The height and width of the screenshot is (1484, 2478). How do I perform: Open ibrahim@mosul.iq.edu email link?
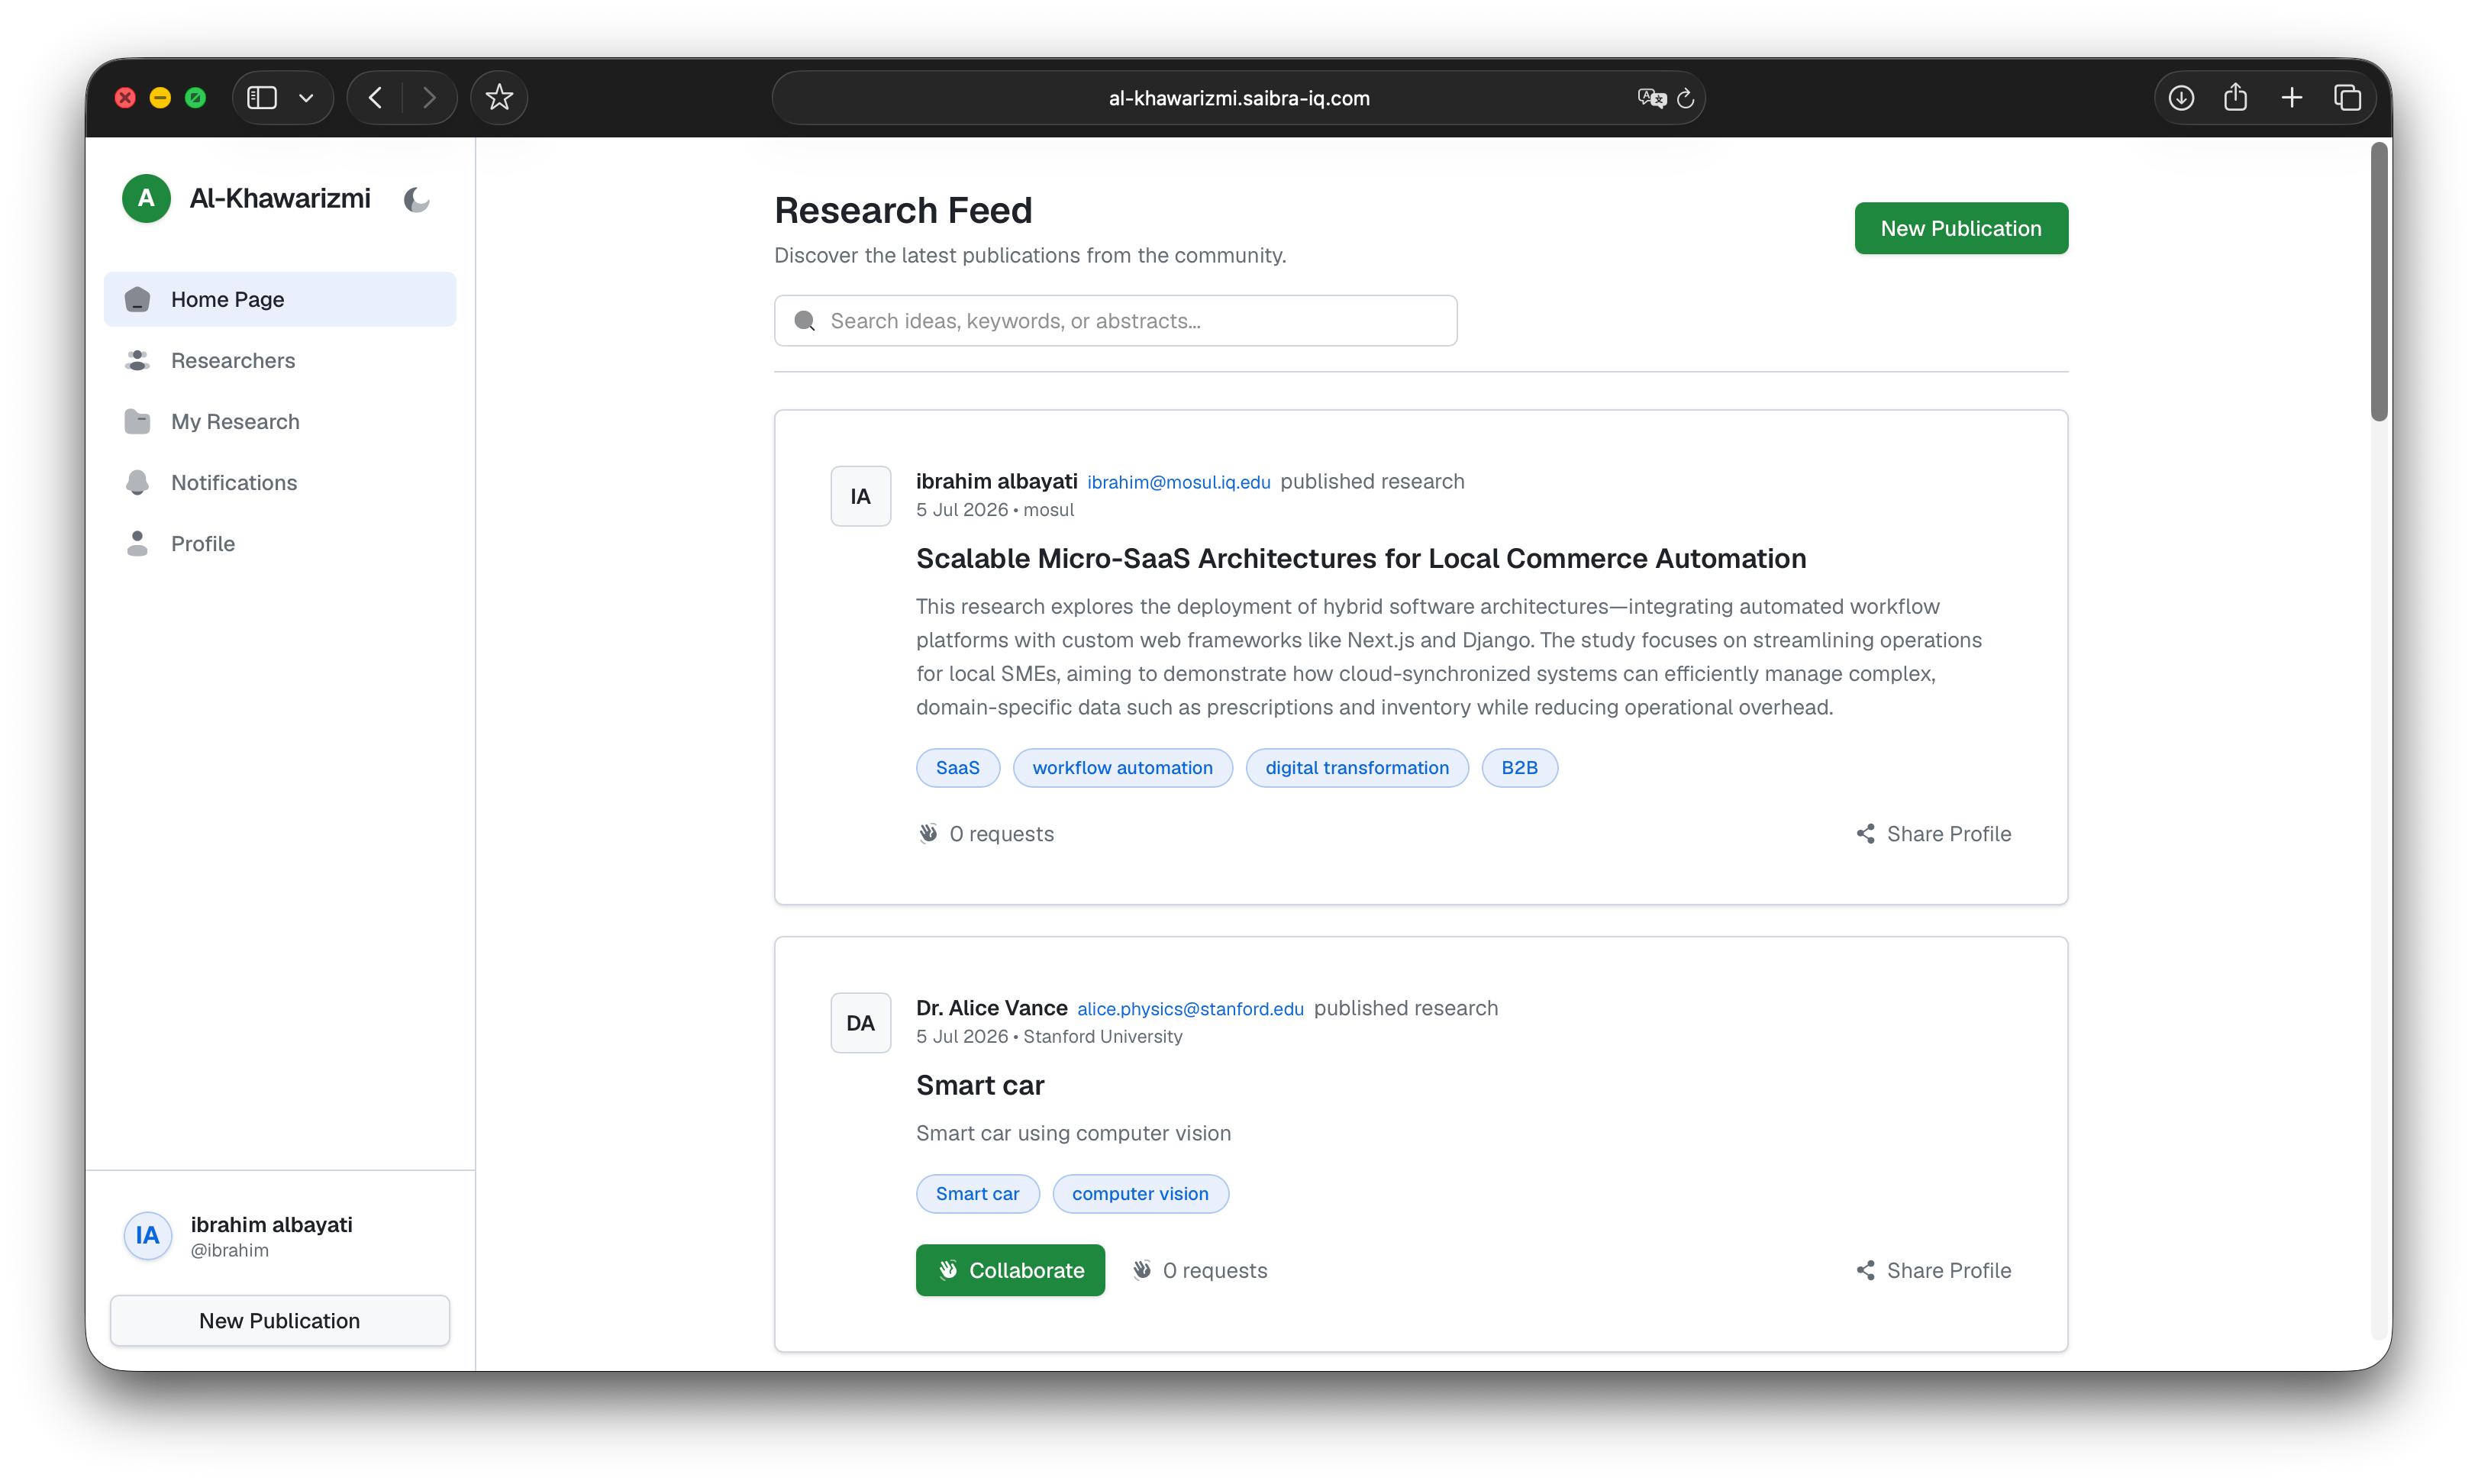coord(1178,482)
